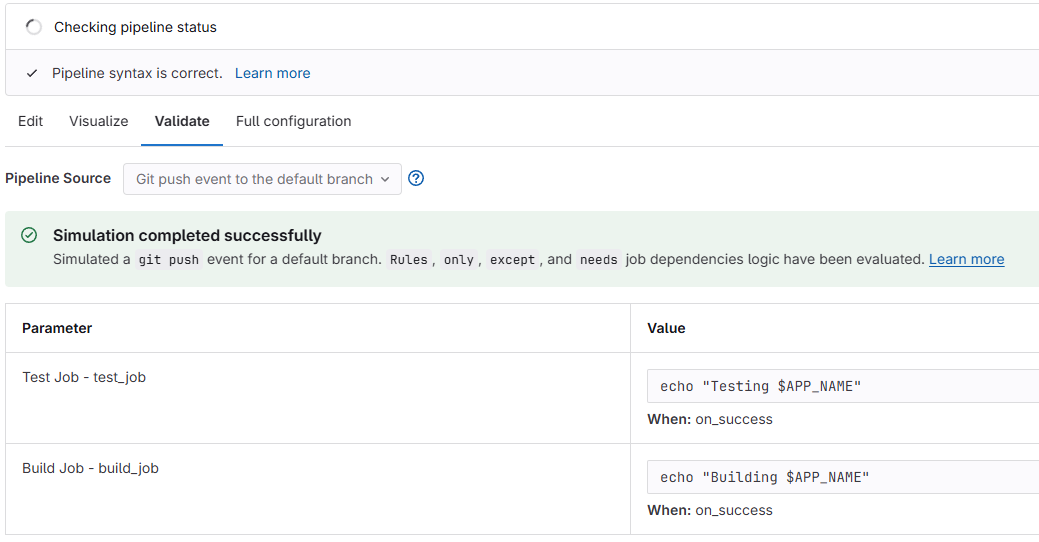The width and height of the screenshot is (1039, 542).
Task: Follow Learn more link next to Pipeline syntax message
Action: [272, 73]
